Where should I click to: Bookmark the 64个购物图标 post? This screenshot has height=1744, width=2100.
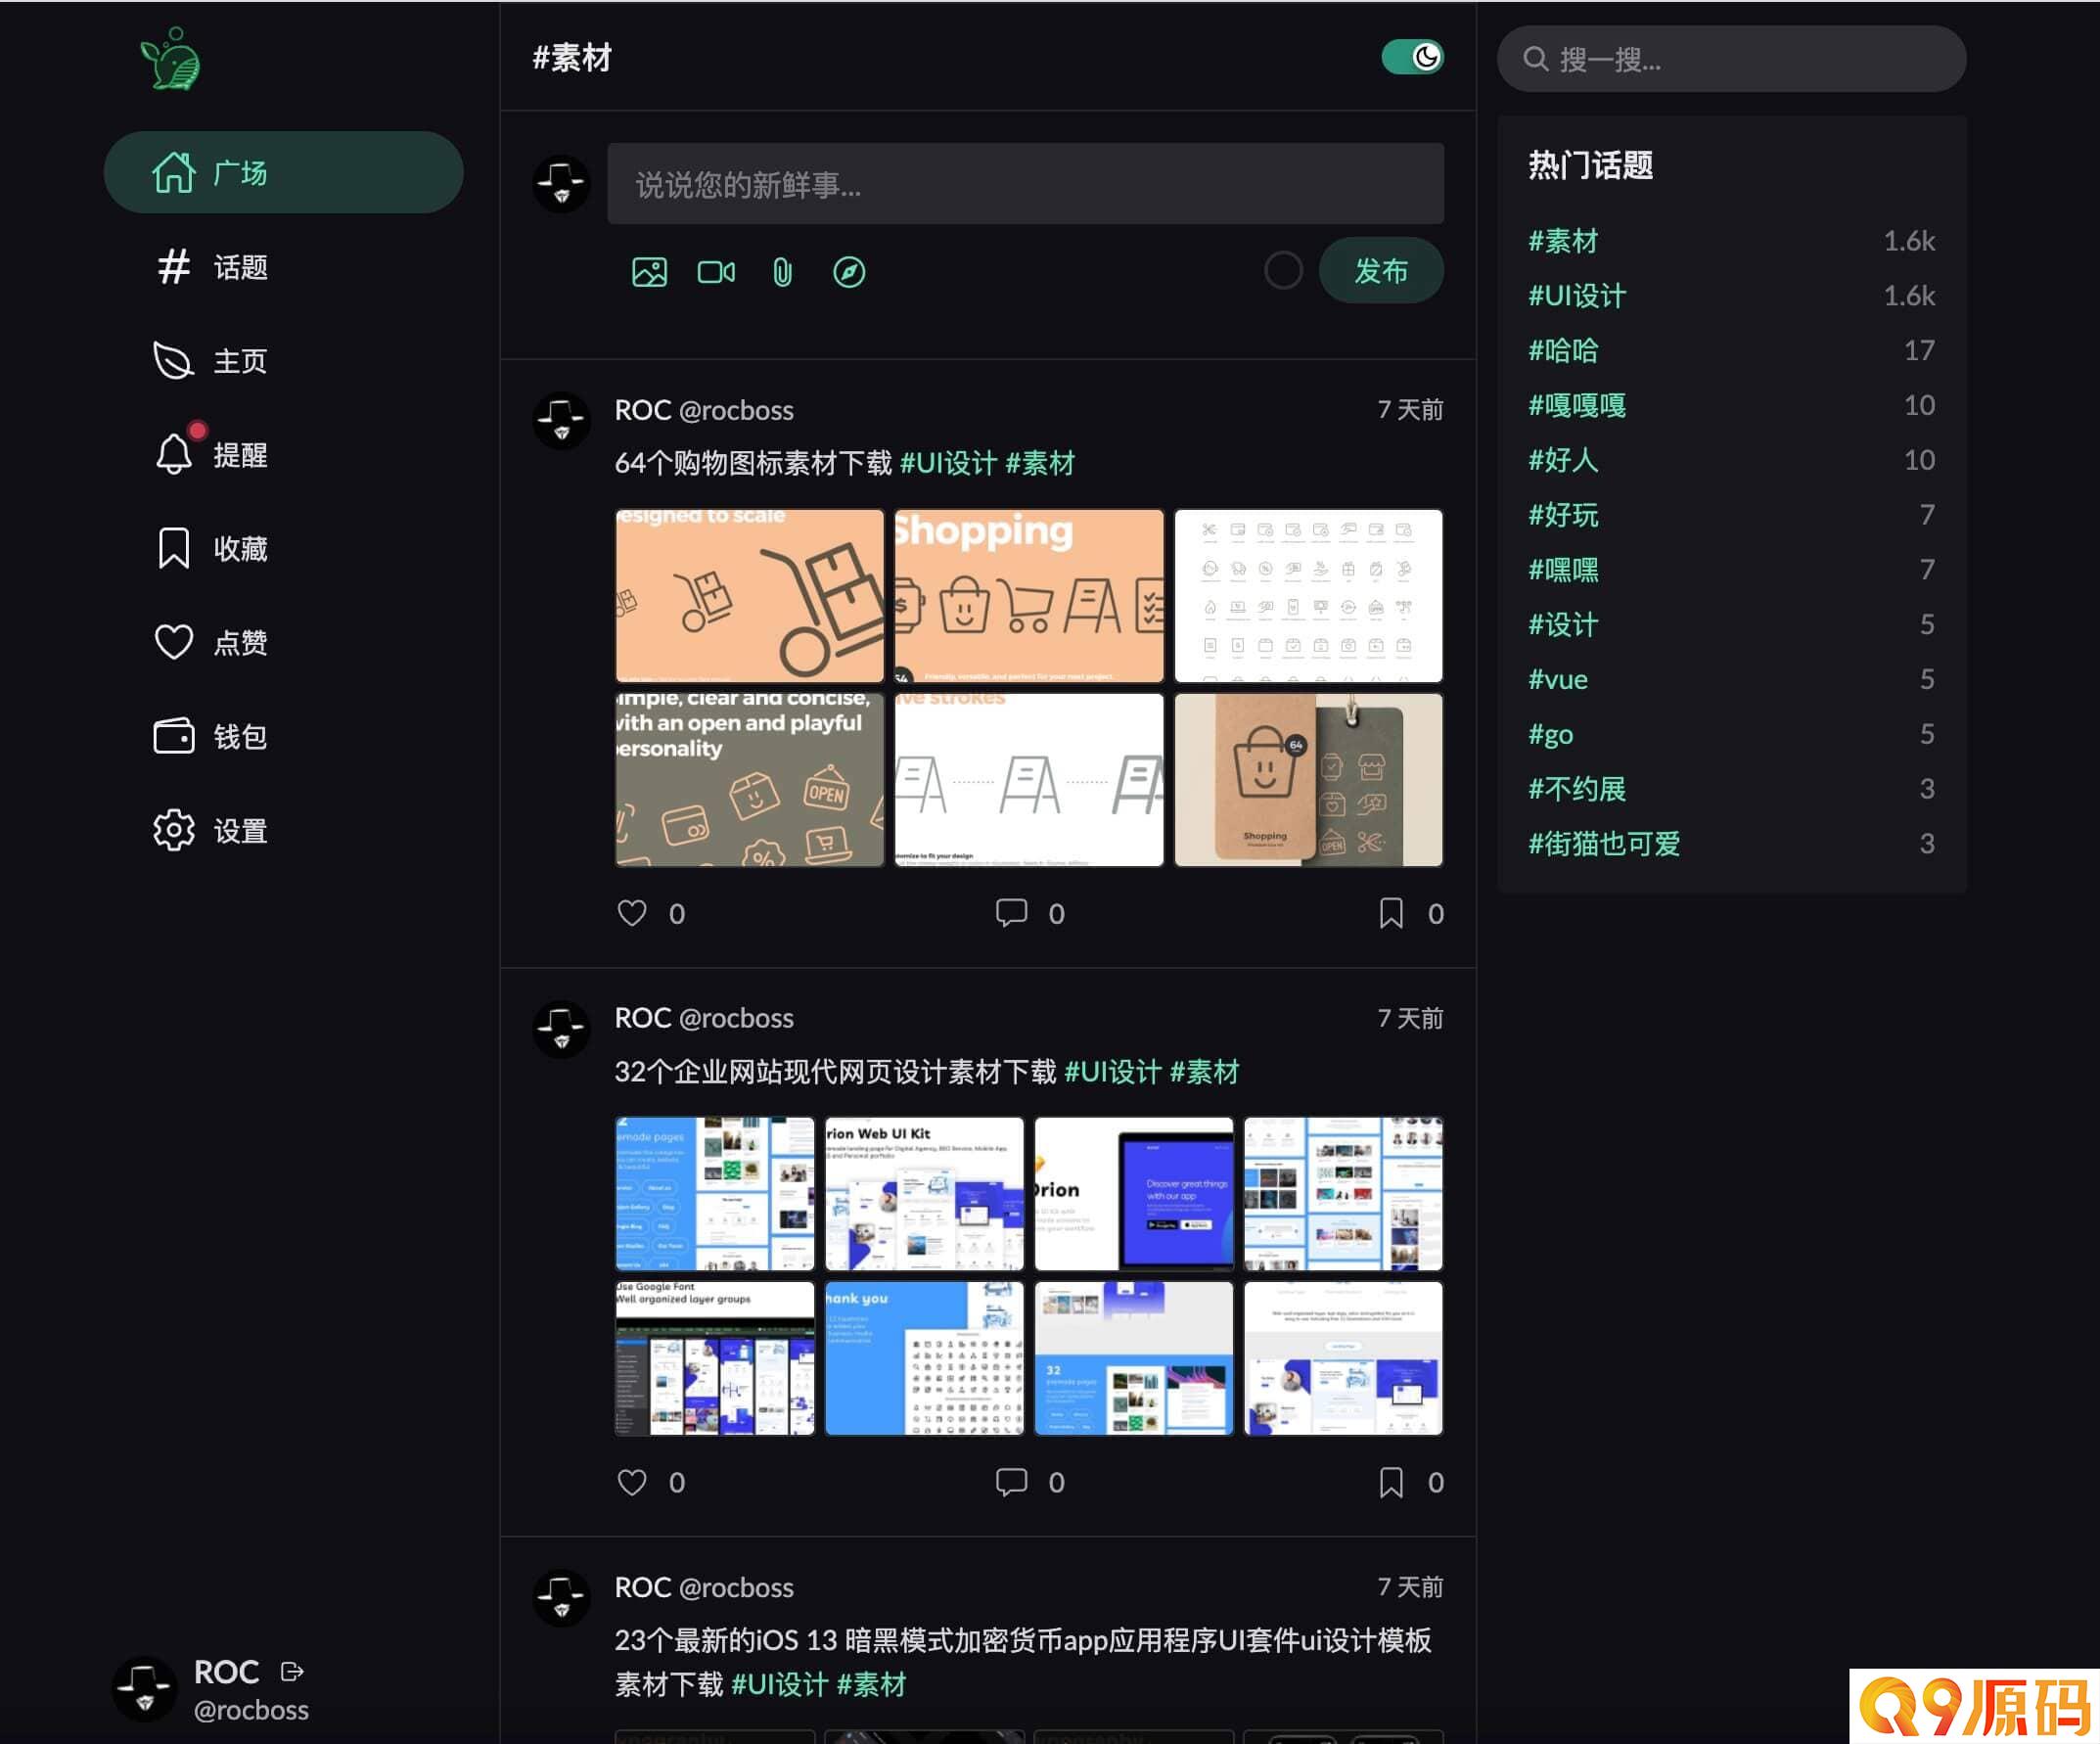[1390, 913]
